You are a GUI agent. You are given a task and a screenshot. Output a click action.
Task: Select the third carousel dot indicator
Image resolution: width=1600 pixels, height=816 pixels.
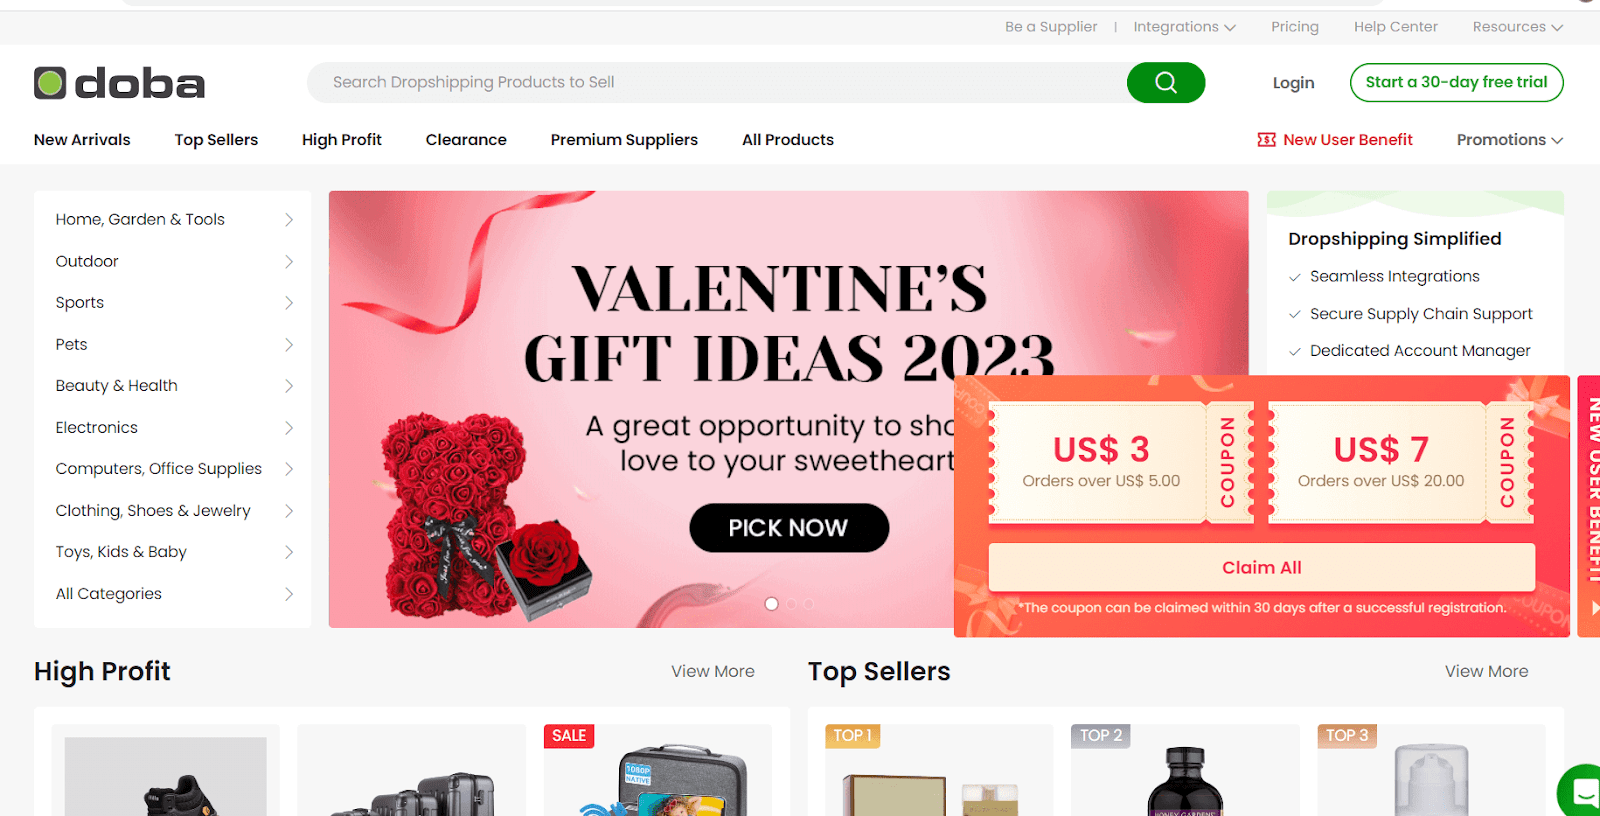pyautogui.click(x=808, y=604)
